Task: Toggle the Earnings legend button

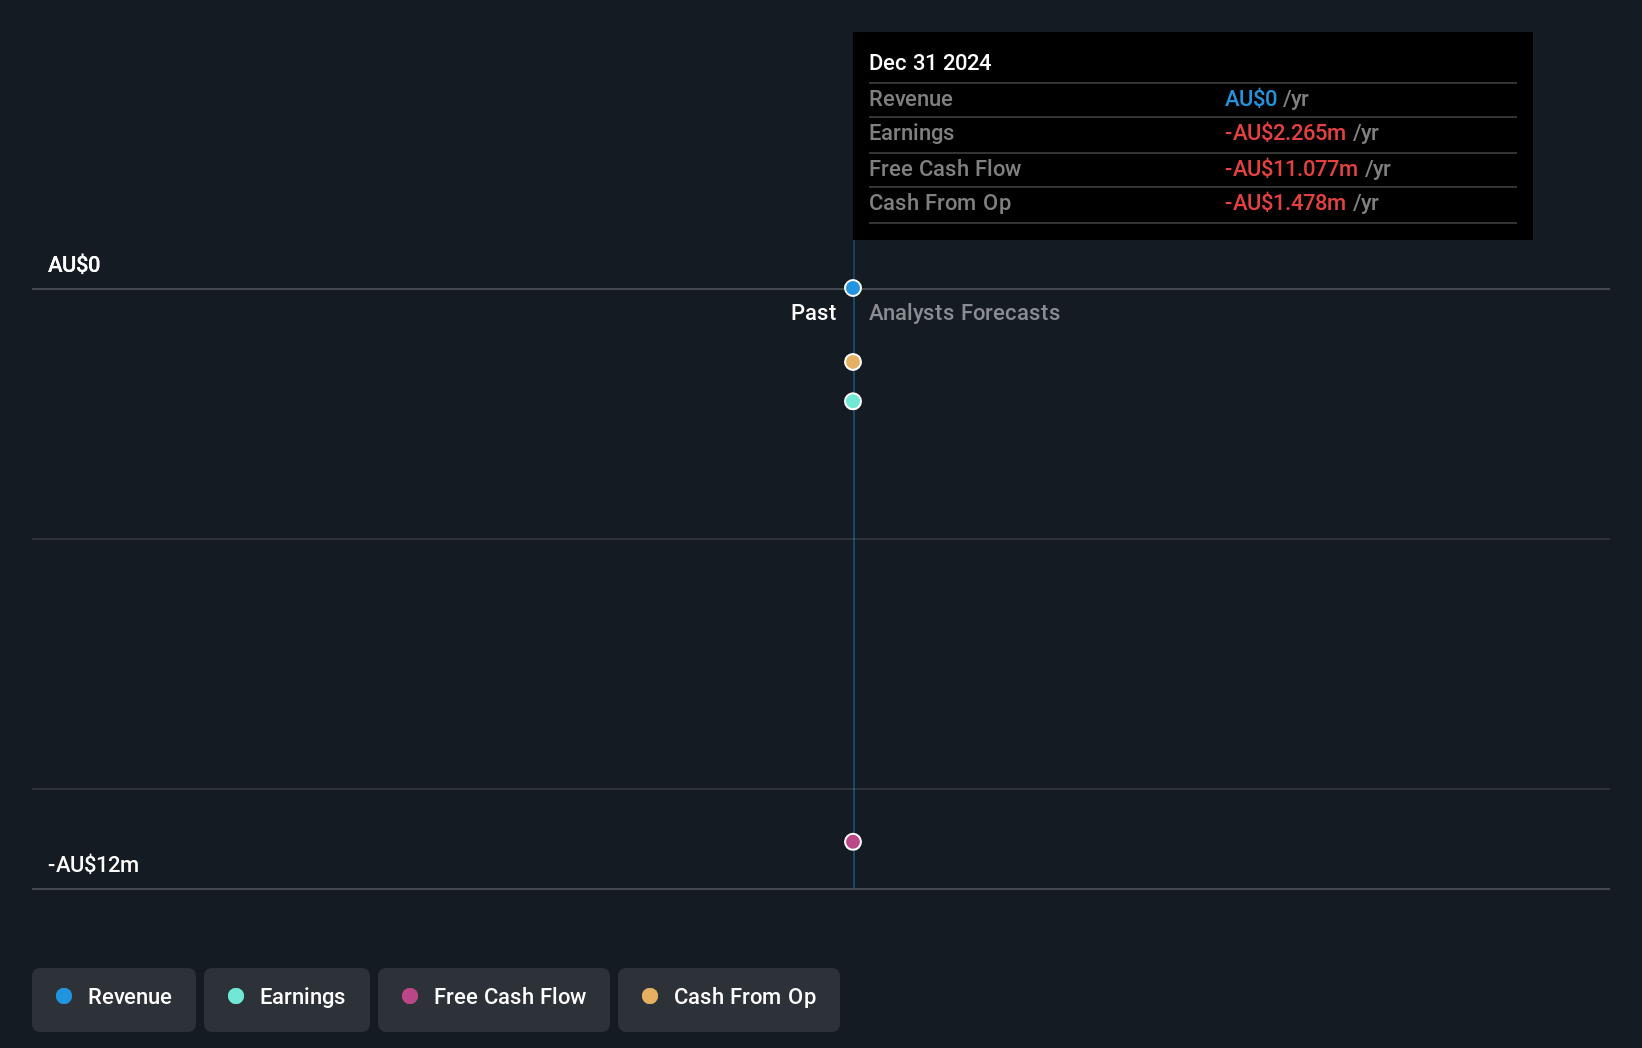Action: (287, 999)
